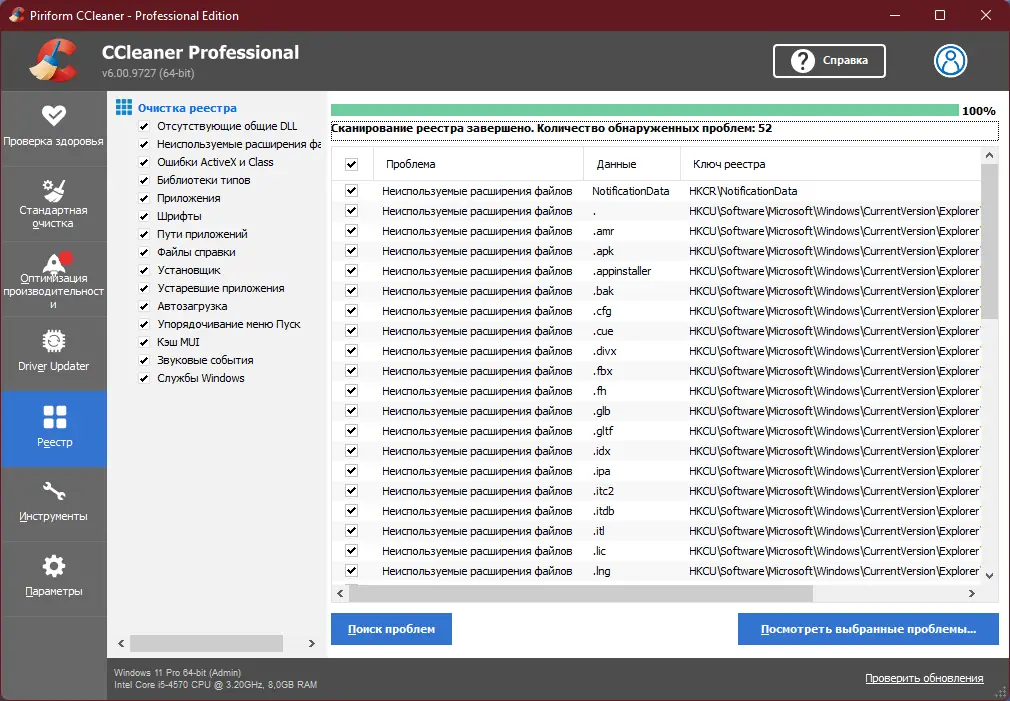The image size is (1010, 701).
Task: Open the user account profile icon
Action: tap(950, 61)
